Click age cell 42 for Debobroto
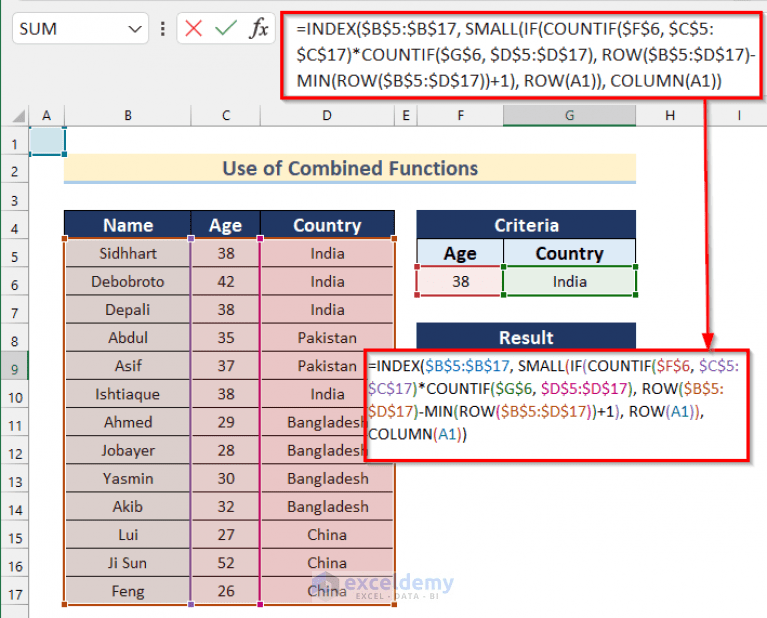Screen dimensions: 767x618 (x=226, y=281)
